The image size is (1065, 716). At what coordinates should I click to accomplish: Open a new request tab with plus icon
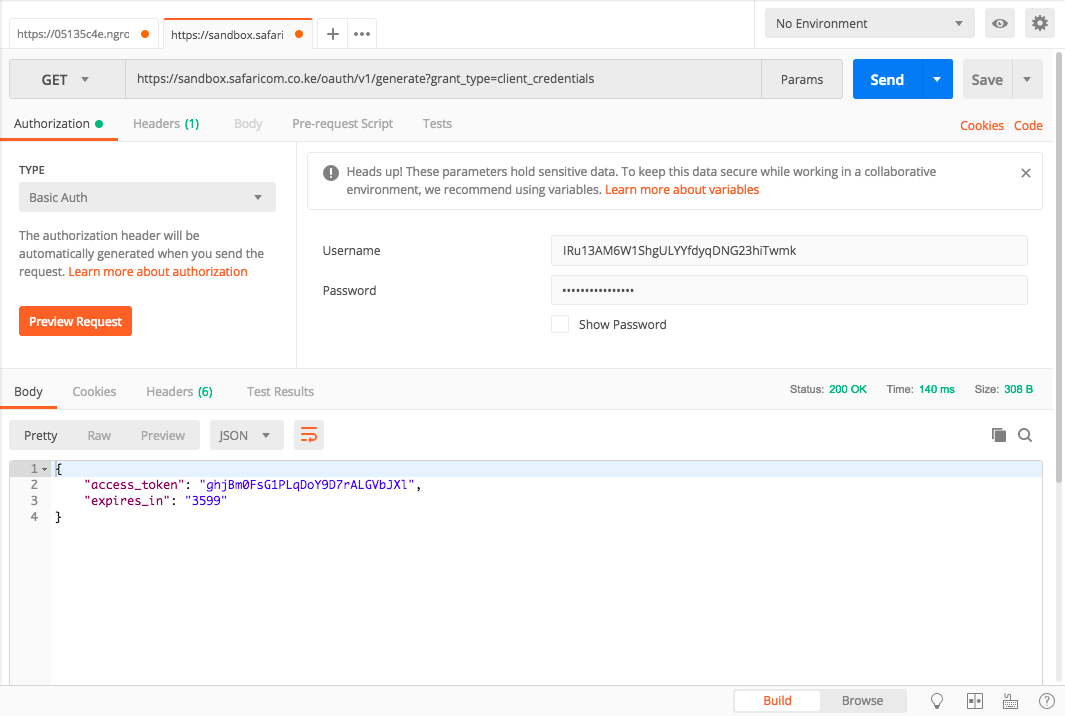click(333, 34)
